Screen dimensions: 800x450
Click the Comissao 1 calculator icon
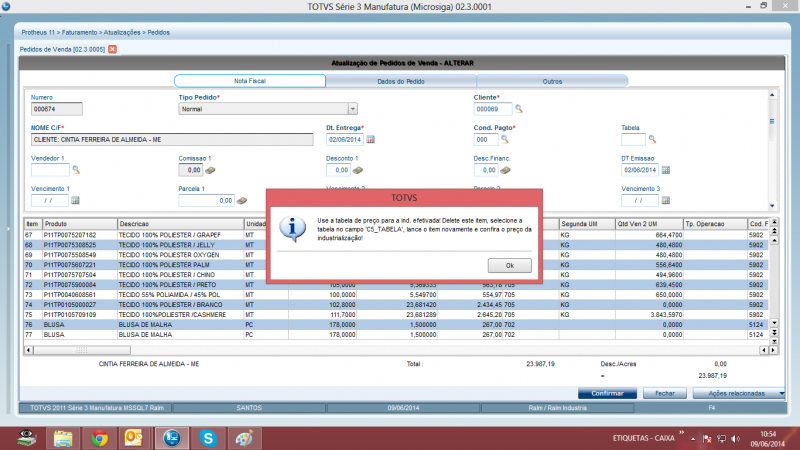[x=210, y=170]
